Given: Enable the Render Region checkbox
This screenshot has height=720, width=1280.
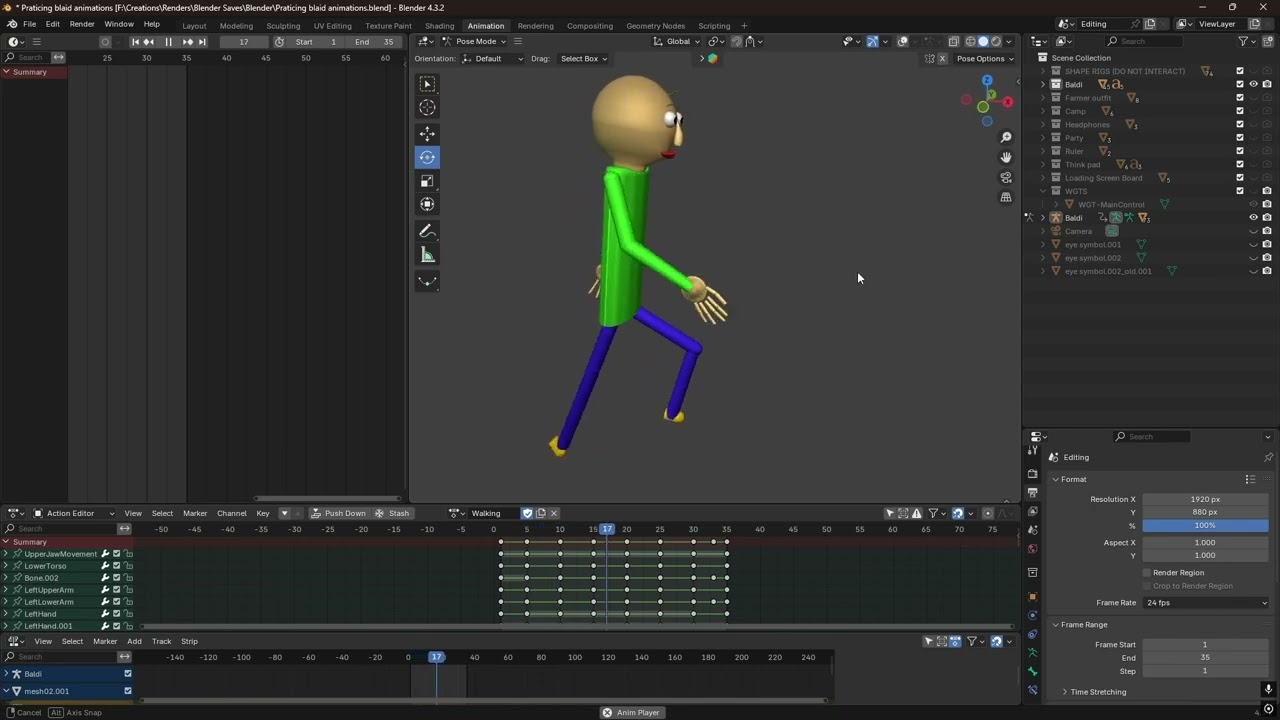Looking at the screenshot, I should (1147, 573).
